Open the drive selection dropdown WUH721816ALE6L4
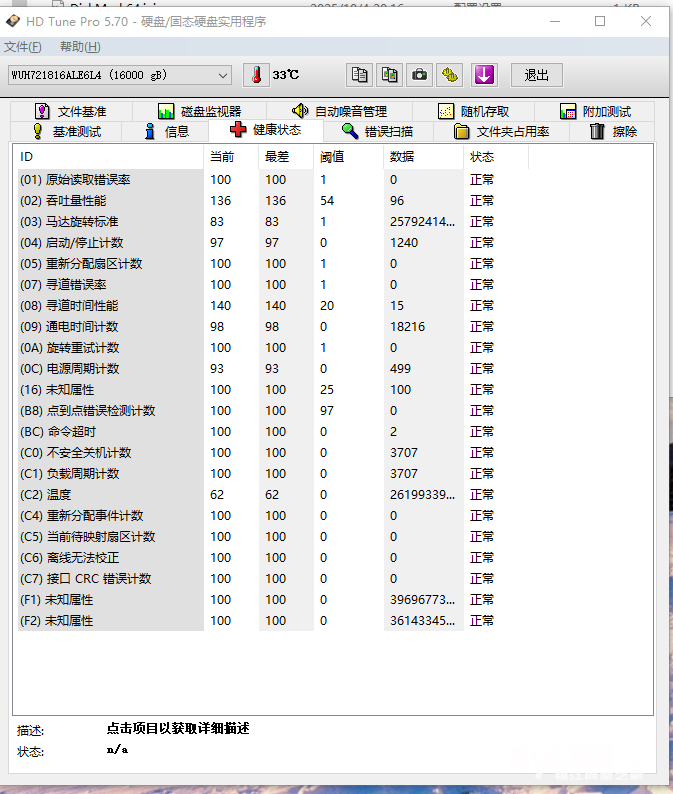This screenshot has width=673, height=794. point(120,75)
